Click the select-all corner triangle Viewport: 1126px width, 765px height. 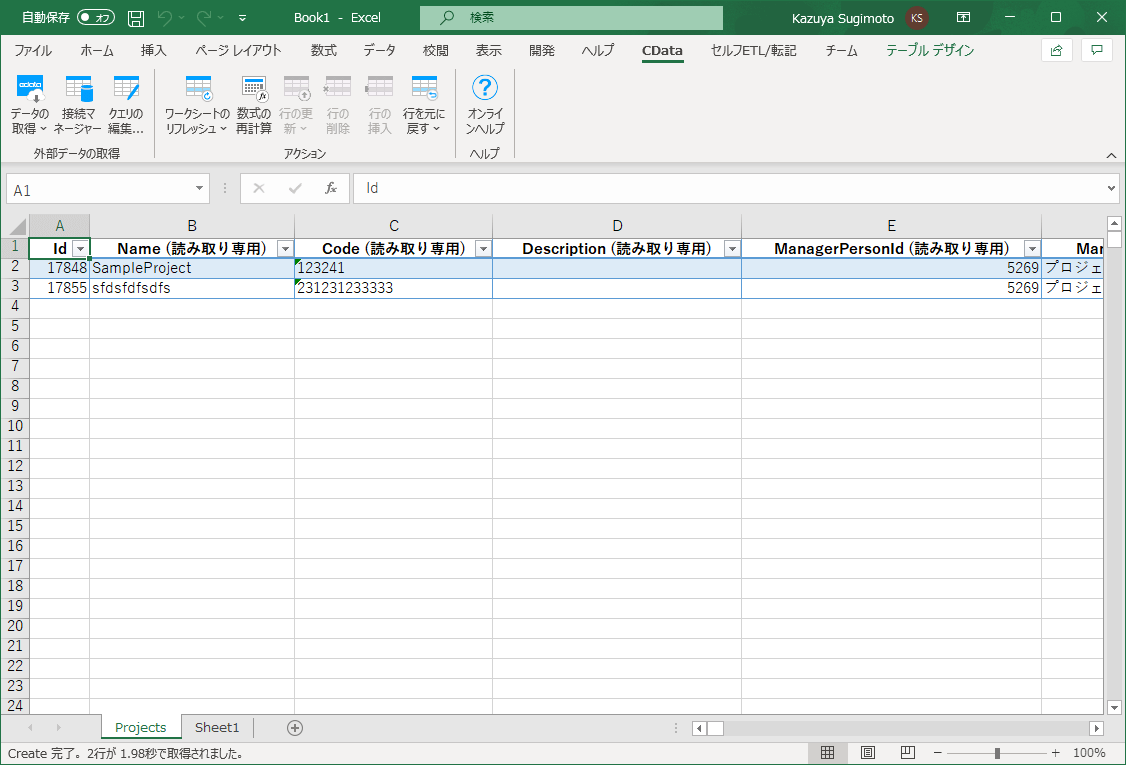click(x=16, y=226)
